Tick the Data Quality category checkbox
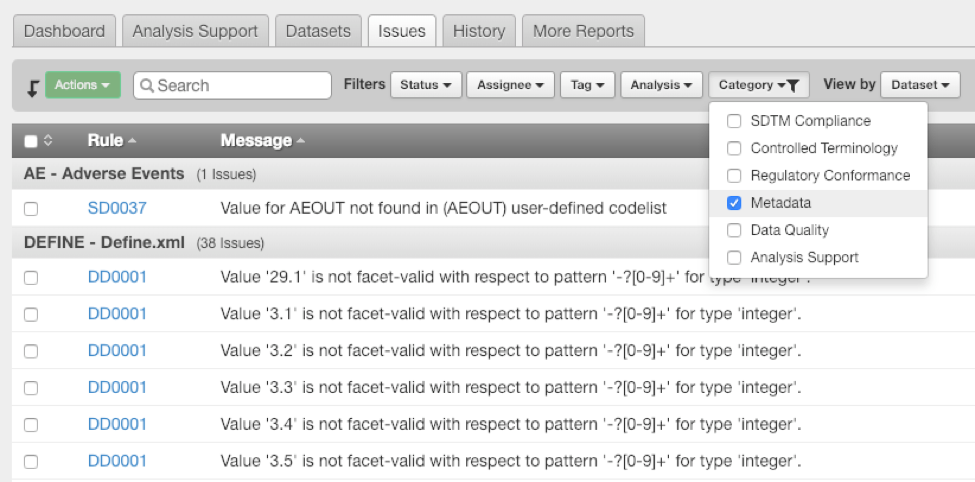The image size is (975, 482). (x=734, y=230)
